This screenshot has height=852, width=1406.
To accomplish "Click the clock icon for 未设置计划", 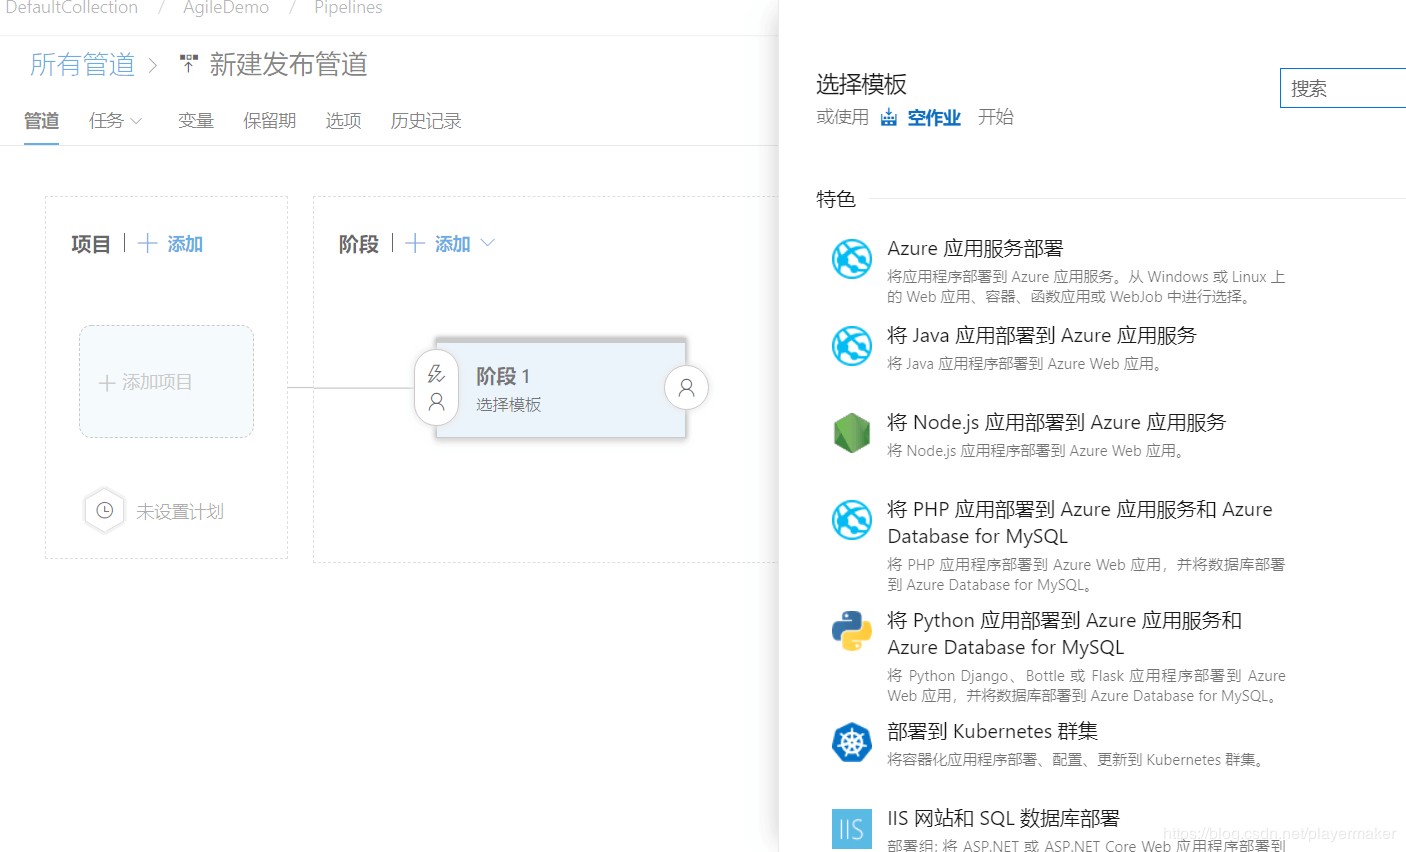I will (104, 510).
